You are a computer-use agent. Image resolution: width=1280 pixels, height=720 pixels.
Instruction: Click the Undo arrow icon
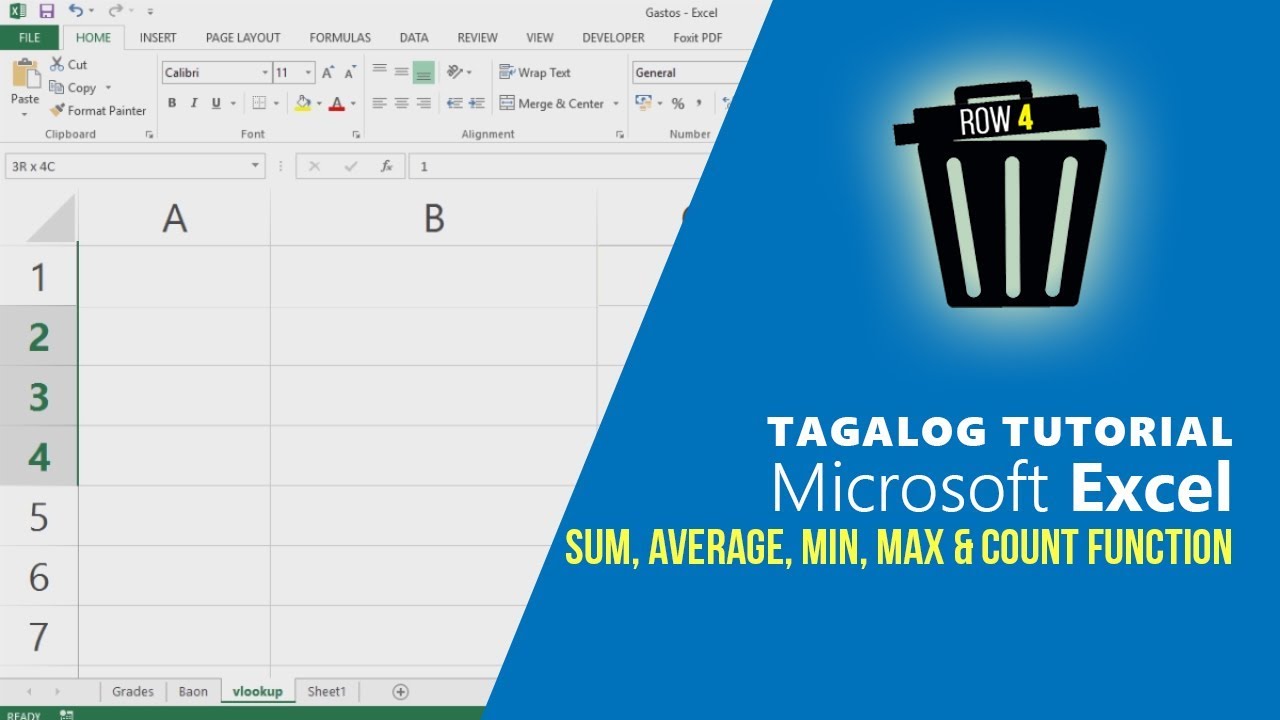coord(75,11)
